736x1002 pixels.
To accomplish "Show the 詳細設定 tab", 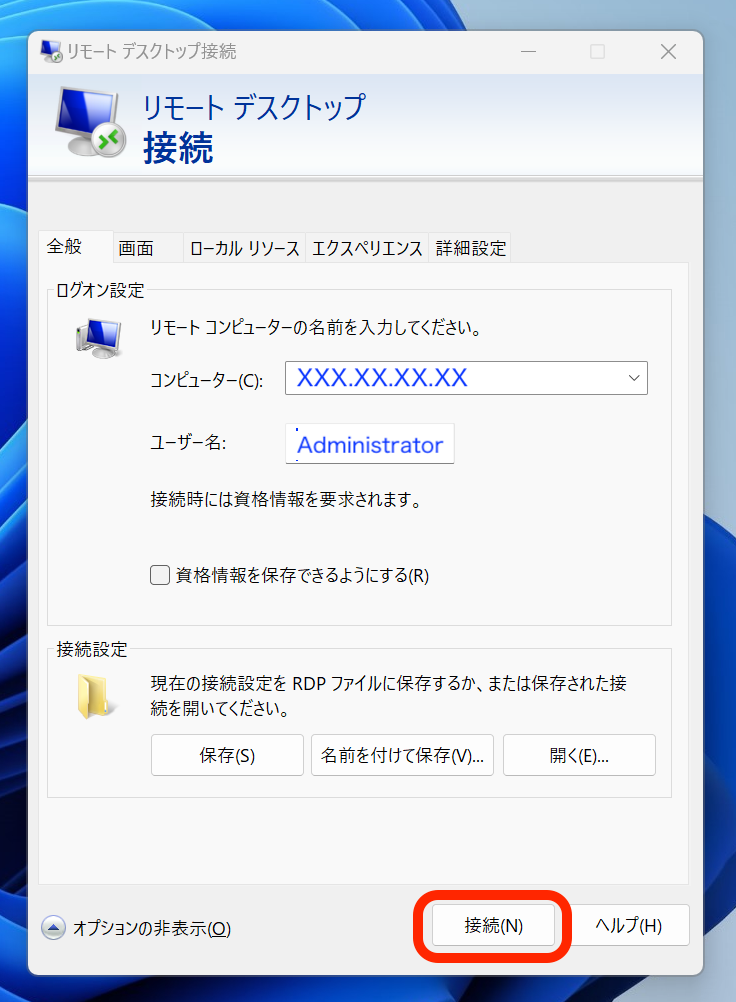I will point(470,249).
